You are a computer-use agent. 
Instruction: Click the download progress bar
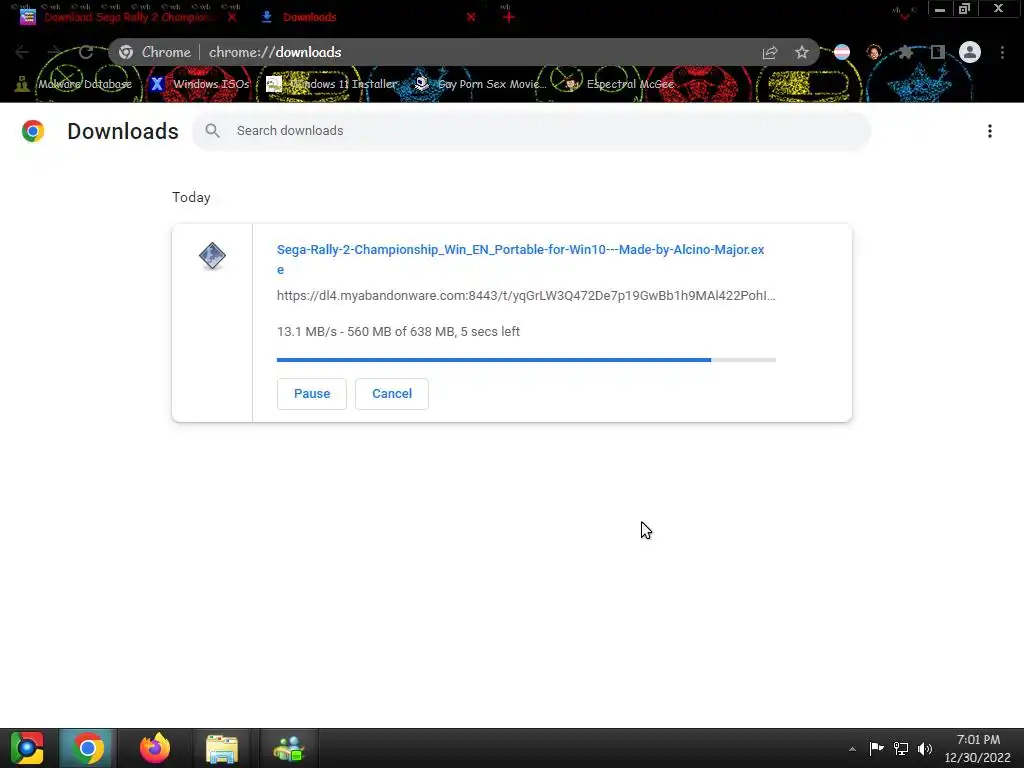point(526,360)
